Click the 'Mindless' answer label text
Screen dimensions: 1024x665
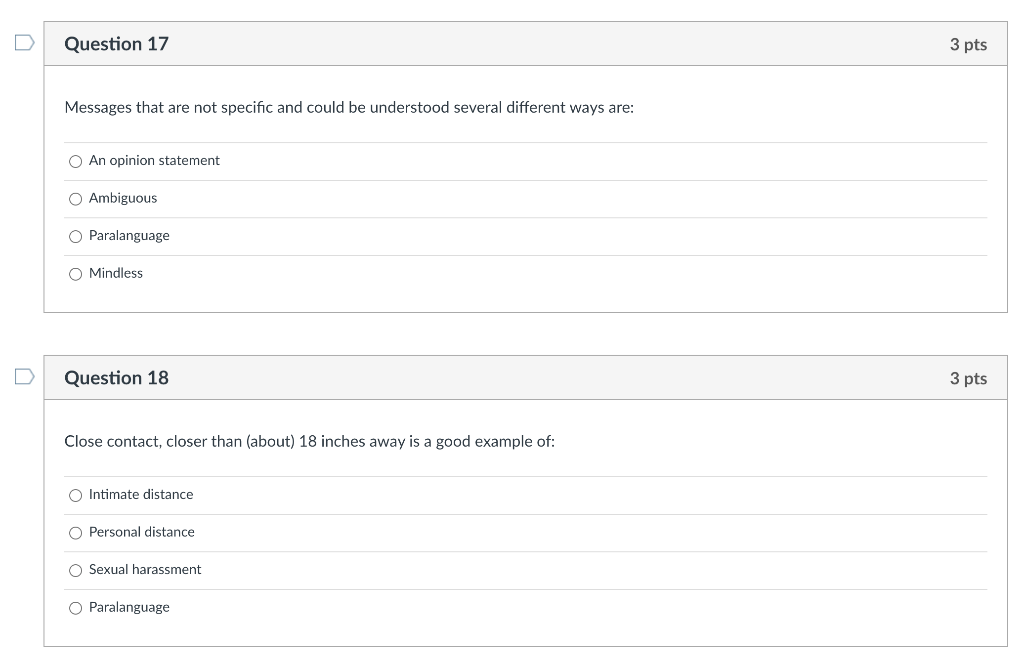pyautogui.click(x=116, y=273)
